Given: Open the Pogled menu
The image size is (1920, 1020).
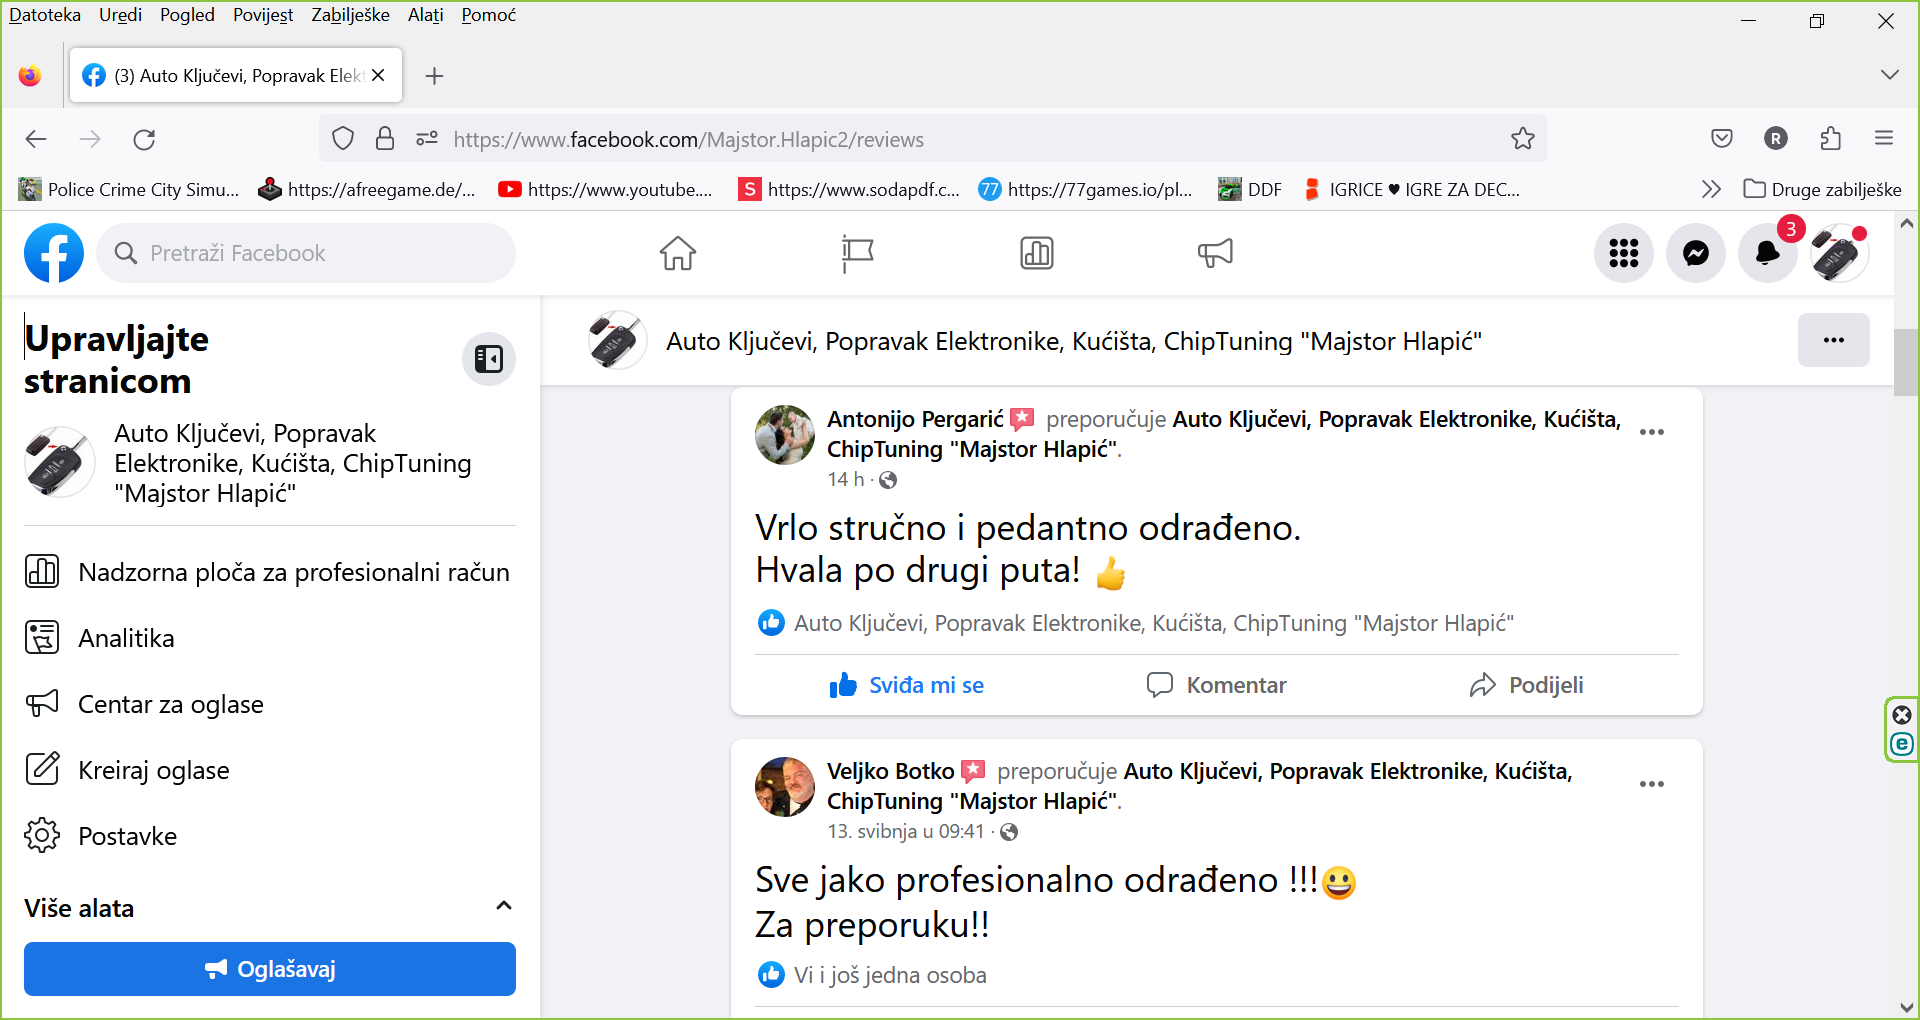Looking at the screenshot, I should (x=187, y=15).
